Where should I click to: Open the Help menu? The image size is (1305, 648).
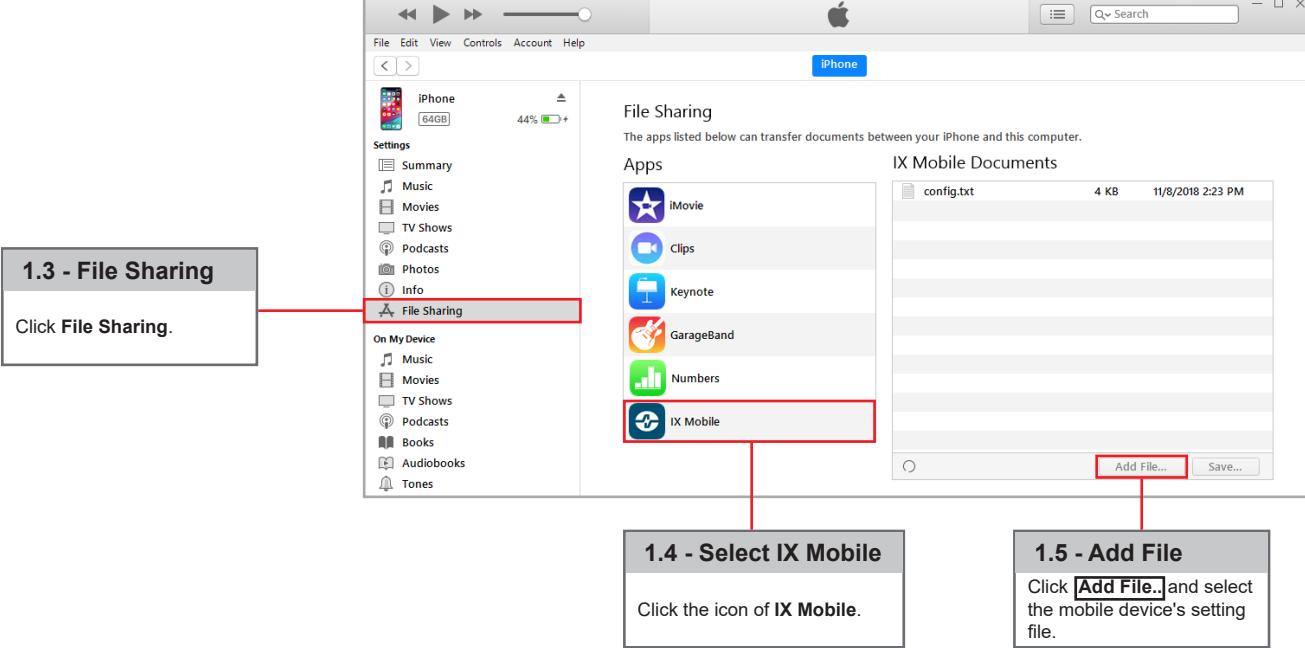pyautogui.click(x=574, y=43)
